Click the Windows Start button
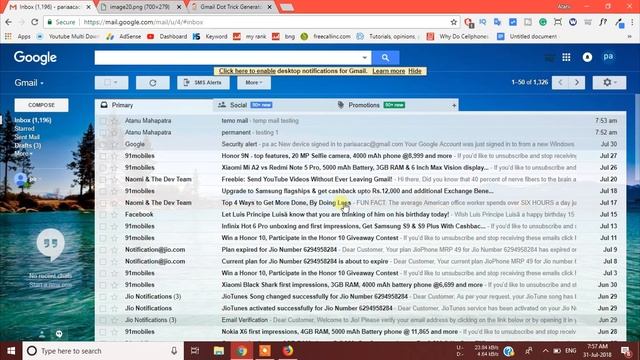Viewport: 640px width, 360px height. pos(11,351)
